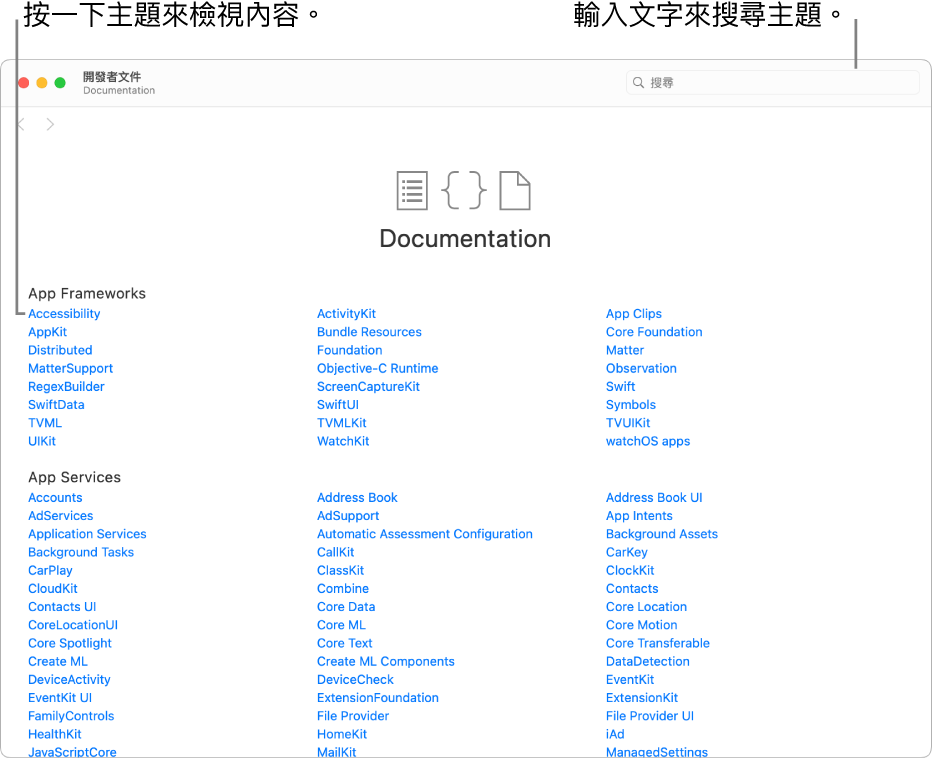The width and height of the screenshot is (934, 758).
Task: Open Automatic Assessment Configuration link
Action: (425, 534)
